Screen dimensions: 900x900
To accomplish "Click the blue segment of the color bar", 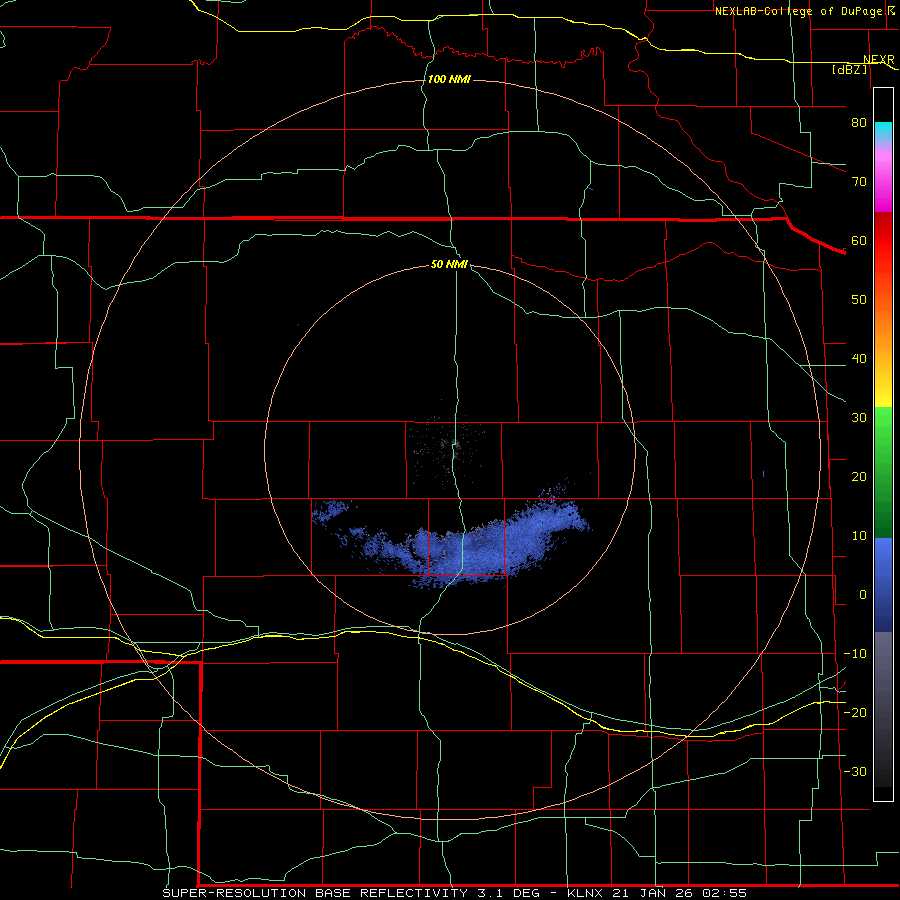I will [x=883, y=585].
